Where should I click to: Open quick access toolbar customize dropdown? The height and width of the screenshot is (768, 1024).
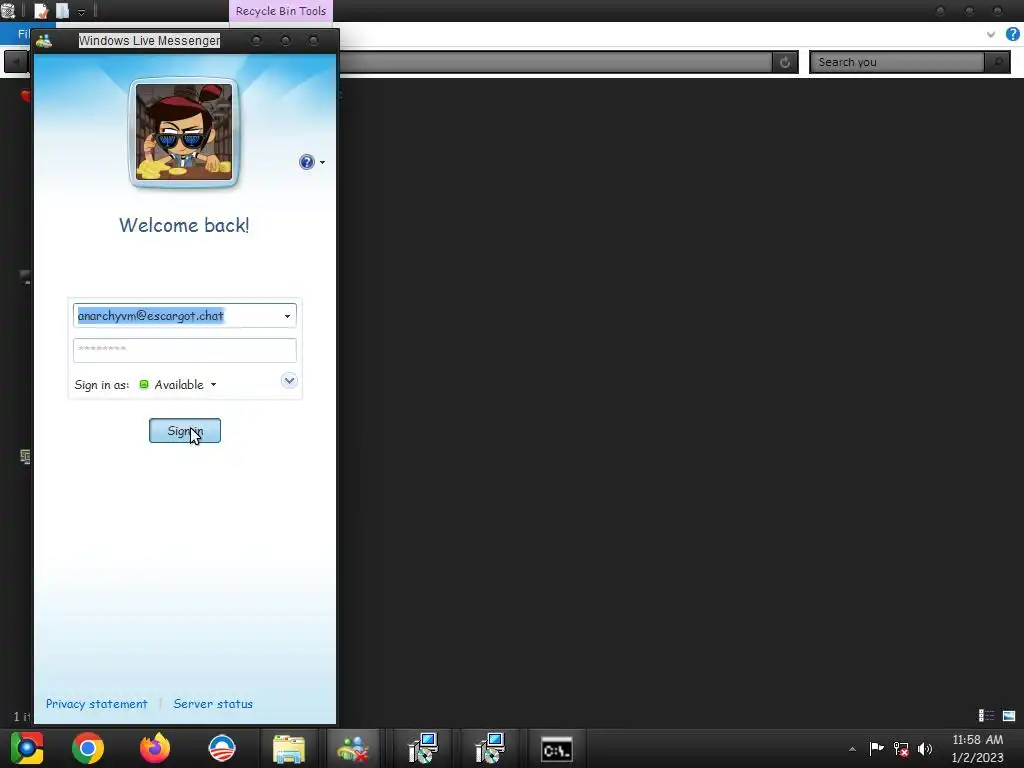click(x=82, y=12)
